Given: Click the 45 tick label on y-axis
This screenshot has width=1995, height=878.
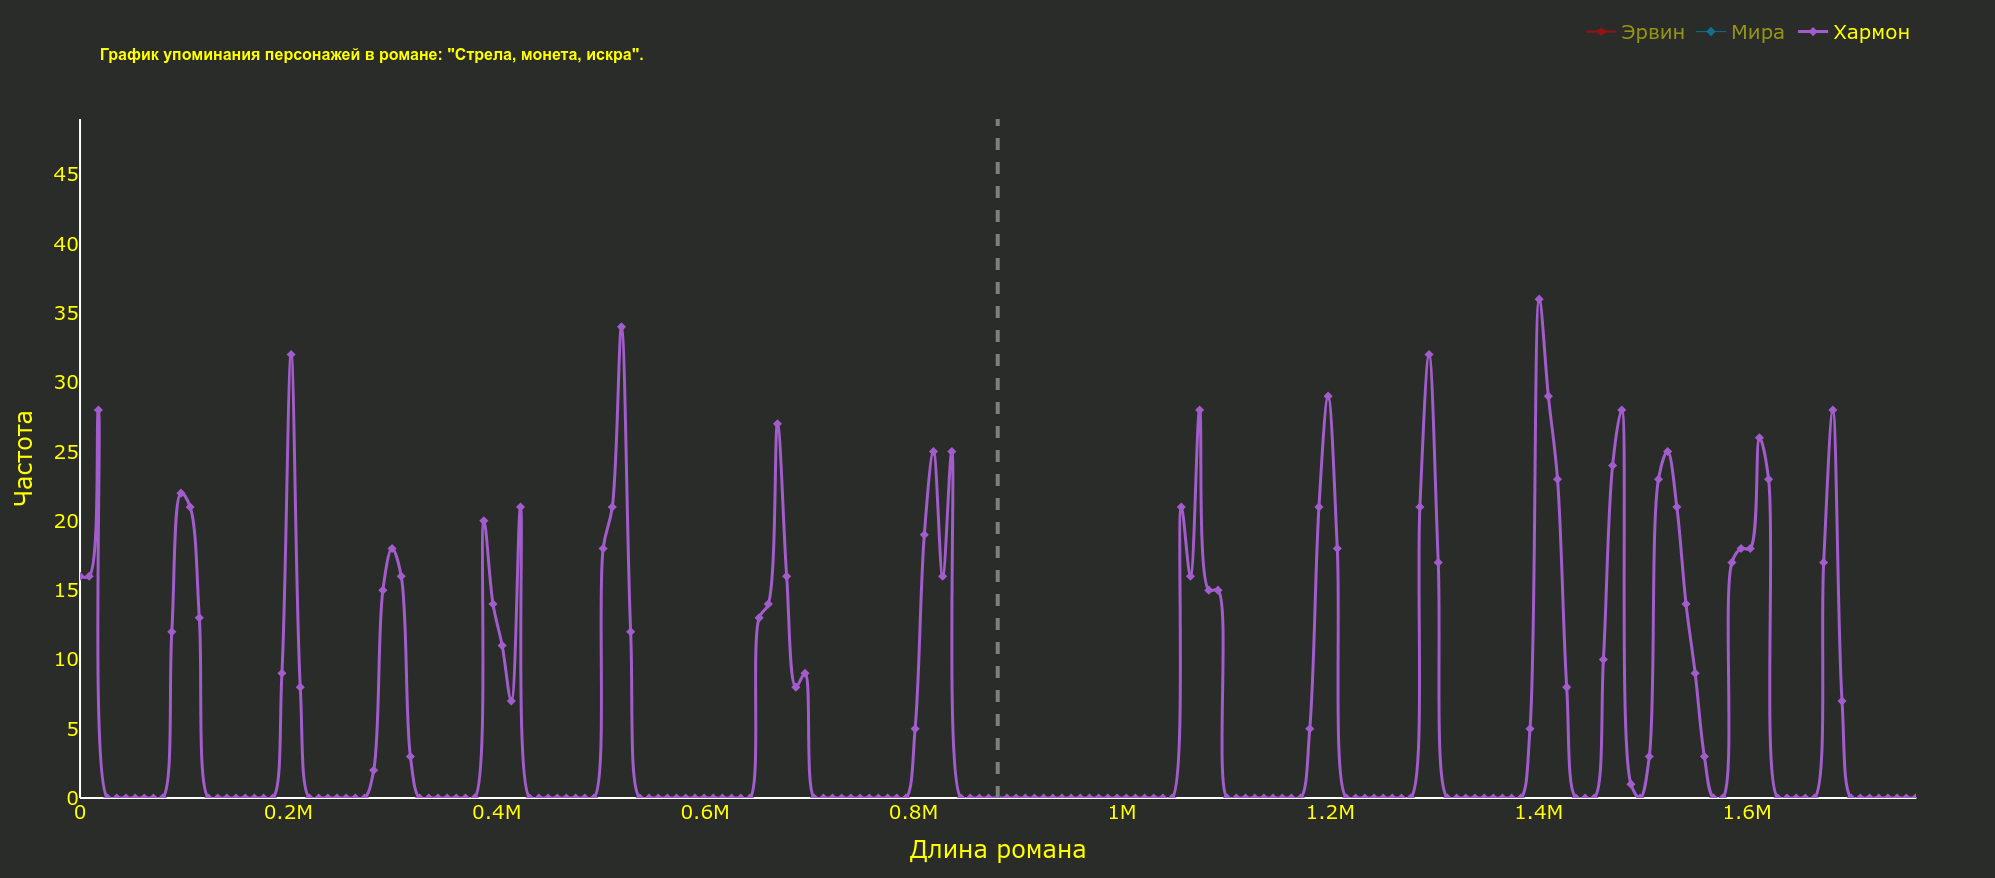Looking at the screenshot, I should point(65,175).
